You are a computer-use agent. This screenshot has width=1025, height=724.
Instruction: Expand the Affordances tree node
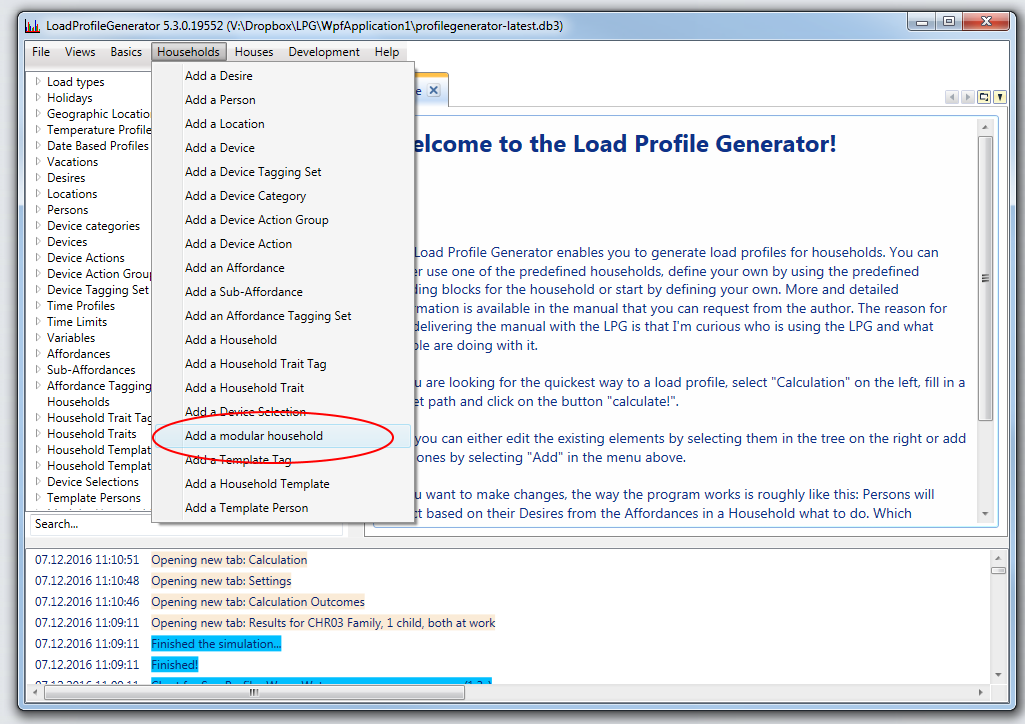coord(38,354)
